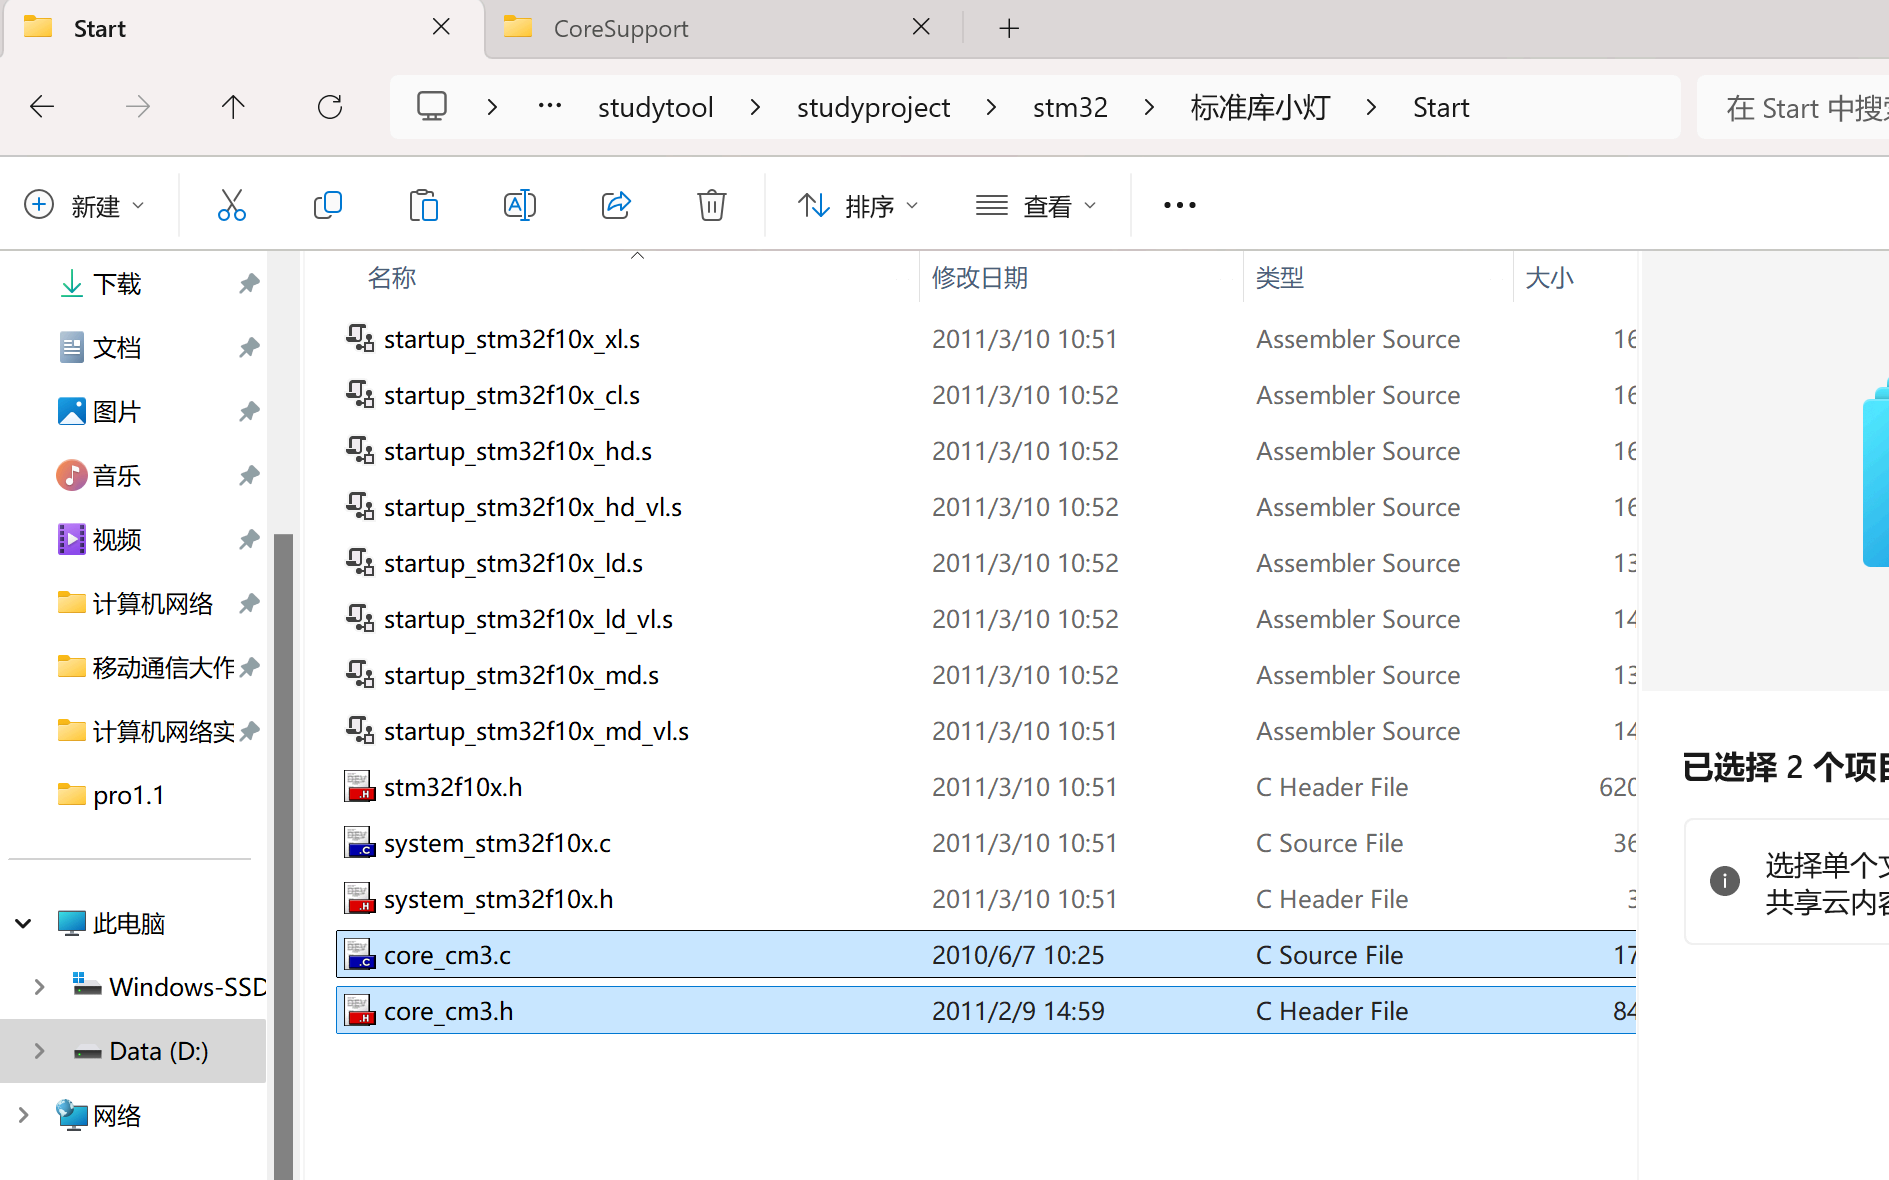This screenshot has width=1889, height=1180.
Task: Click the search box in Start folder
Action: (x=1794, y=107)
